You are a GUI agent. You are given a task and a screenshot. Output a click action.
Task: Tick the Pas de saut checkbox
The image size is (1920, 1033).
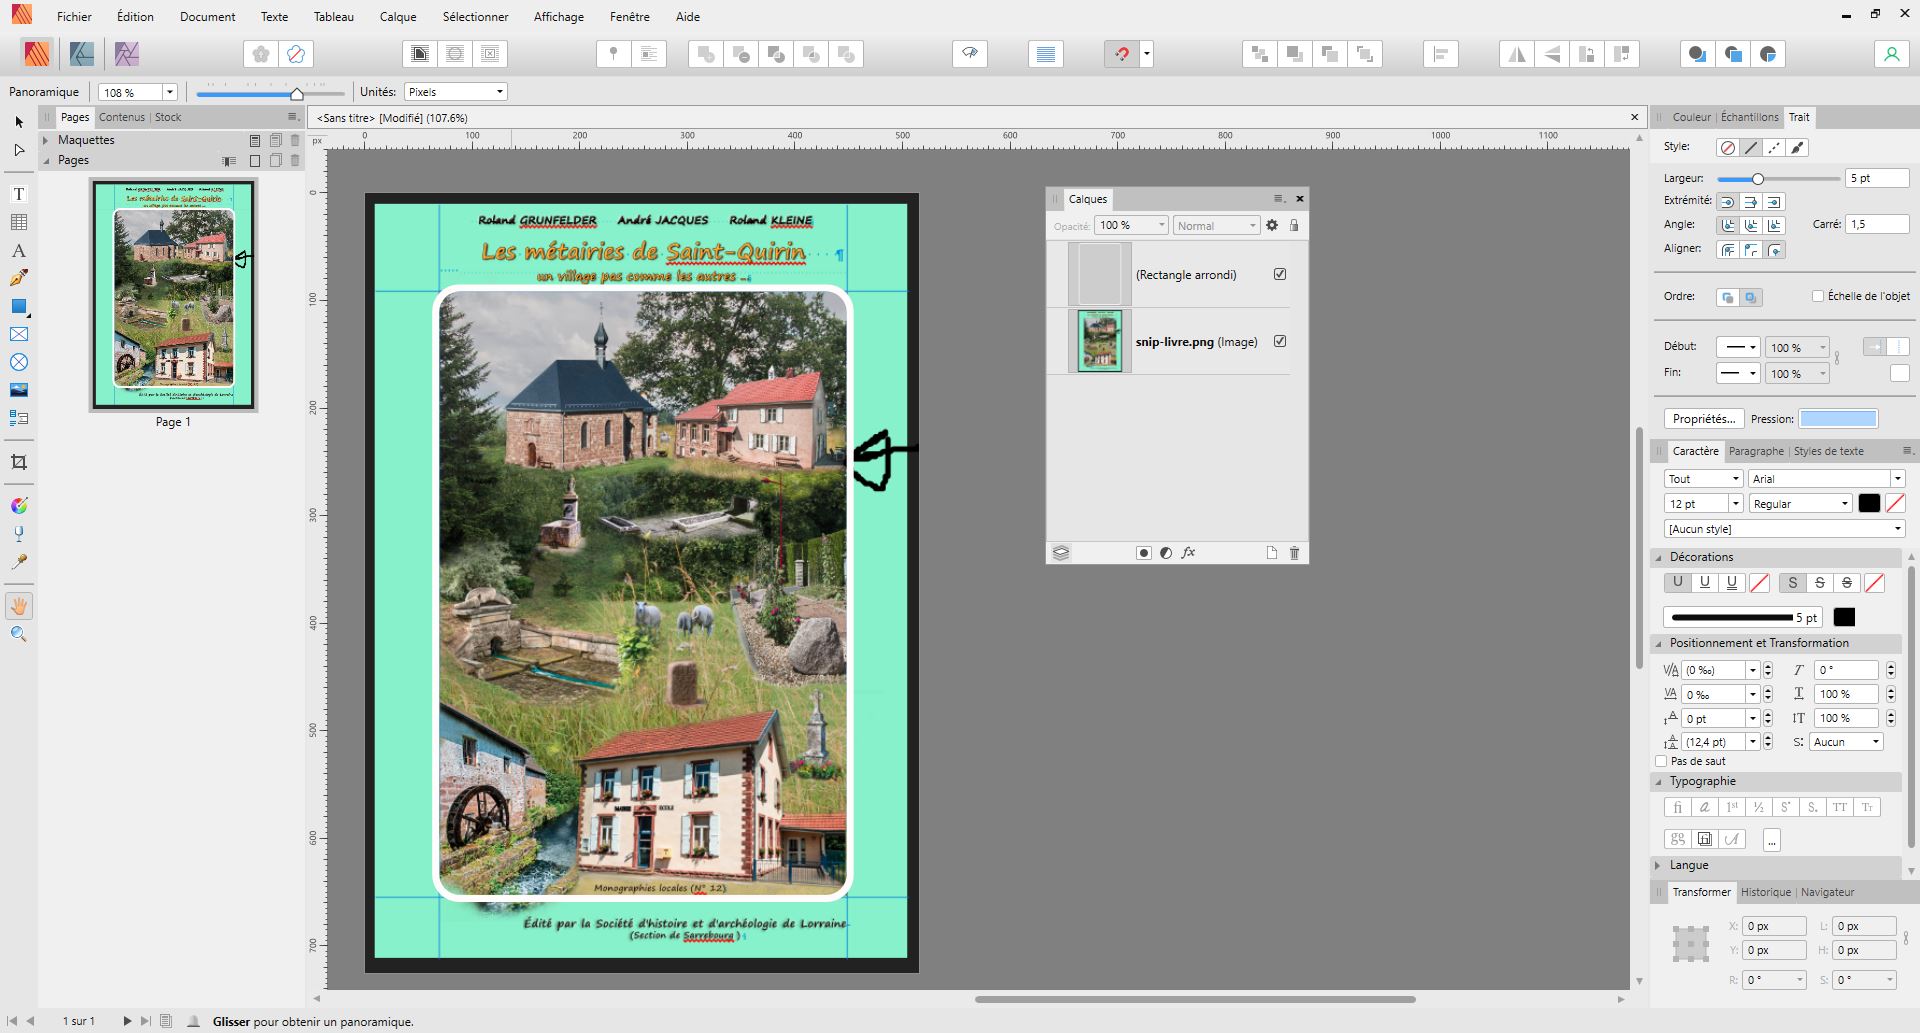(x=1661, y=761)
